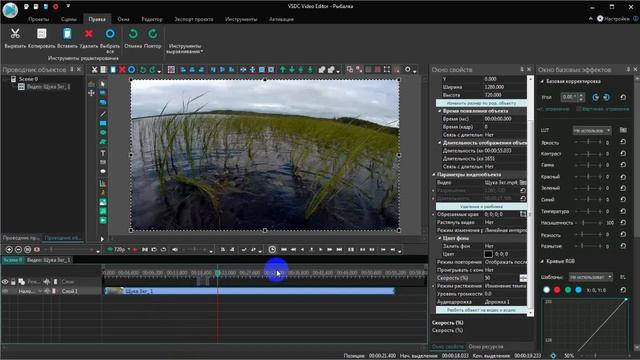
Task: Click the Undo (Отмена) green arrow icon
Action: click(x=133, y=34)
